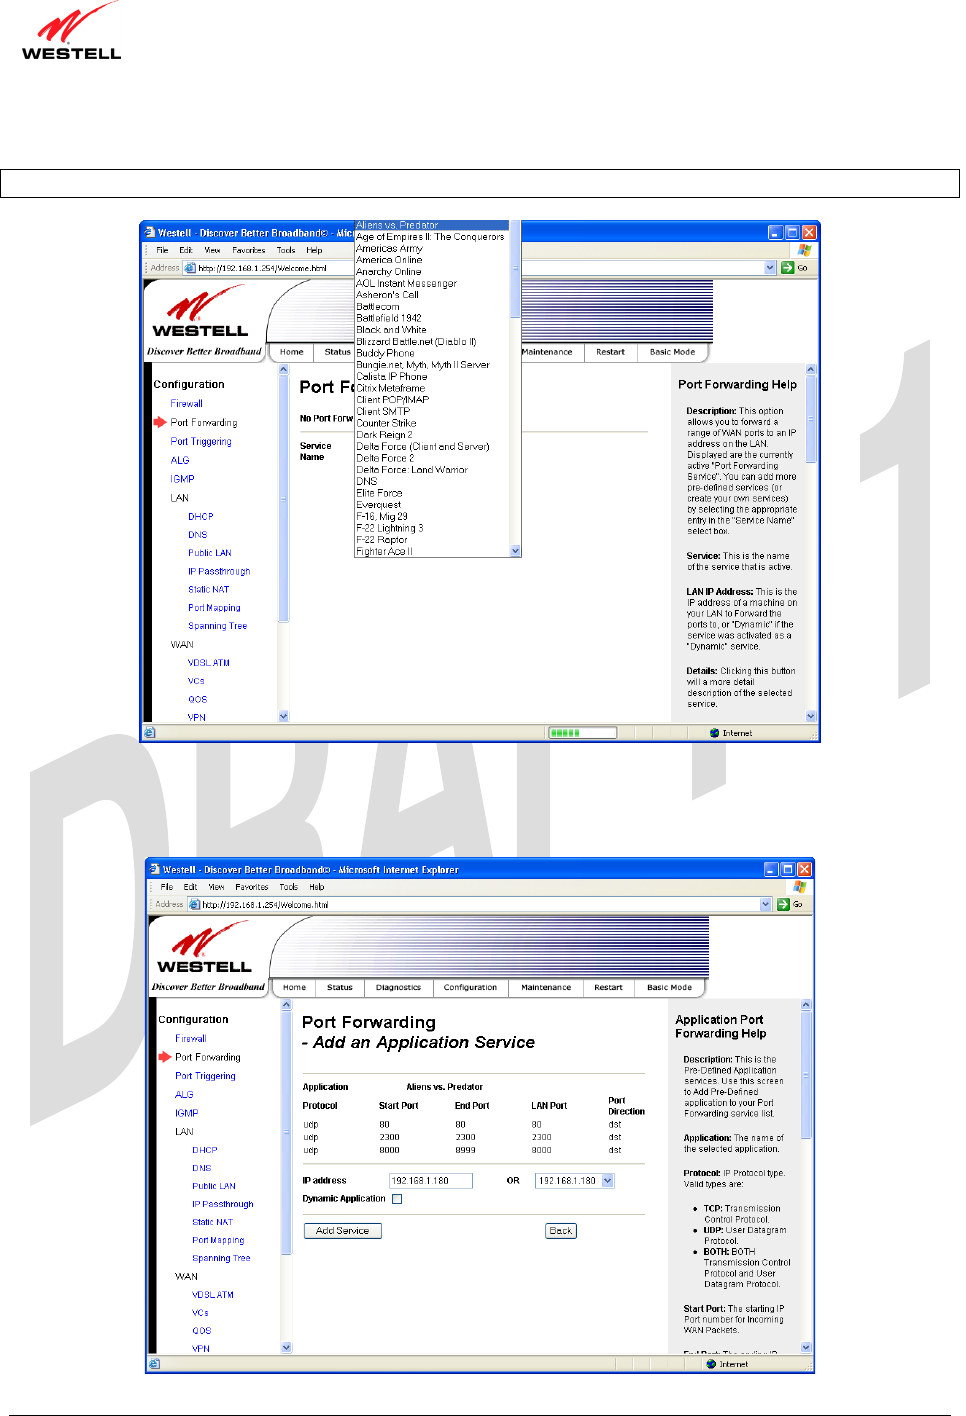Expand the address bar dropdown in the upper window
The width and height of the screenshot is (966, 1416).
tap(770, 267)
